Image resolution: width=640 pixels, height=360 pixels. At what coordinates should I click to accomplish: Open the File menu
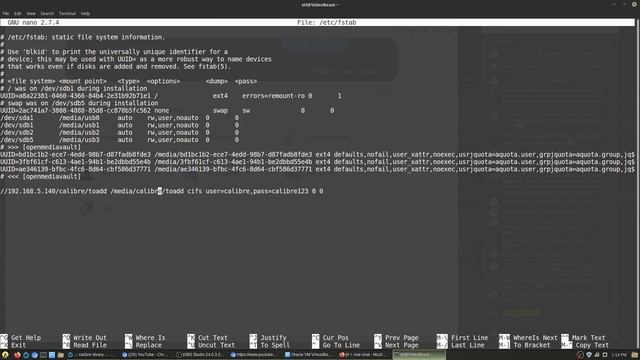tap(6, 13)
